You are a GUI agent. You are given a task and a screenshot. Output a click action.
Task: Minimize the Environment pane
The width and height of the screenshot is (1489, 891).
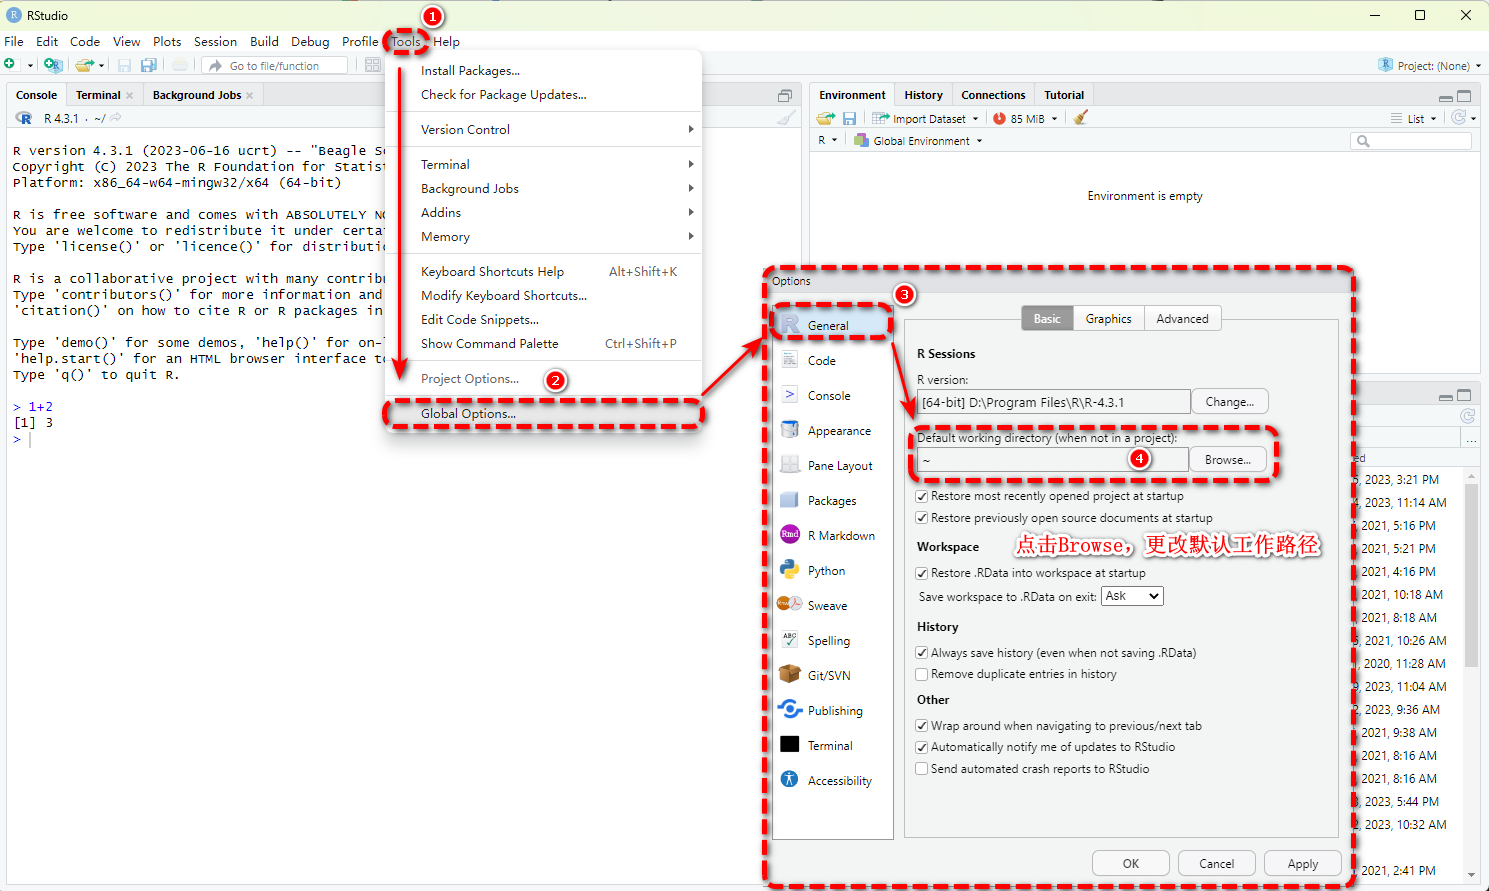point(1446,97)
